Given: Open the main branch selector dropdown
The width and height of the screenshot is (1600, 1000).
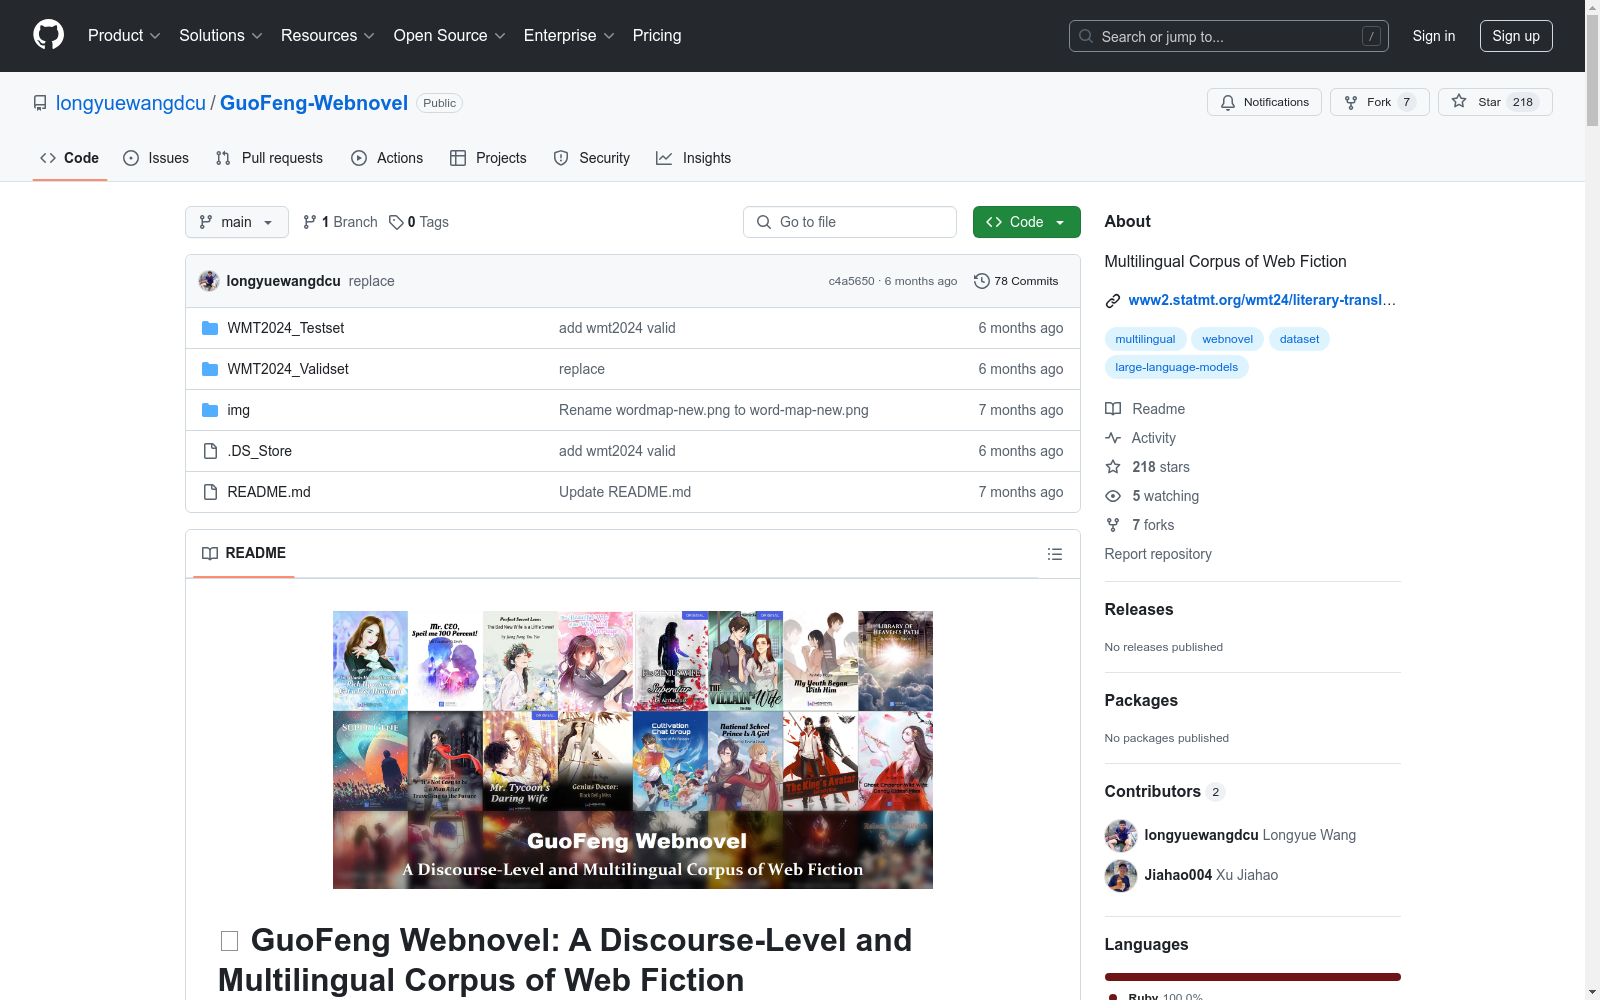Looking at the screenshot, I should [x=237, y=222].
